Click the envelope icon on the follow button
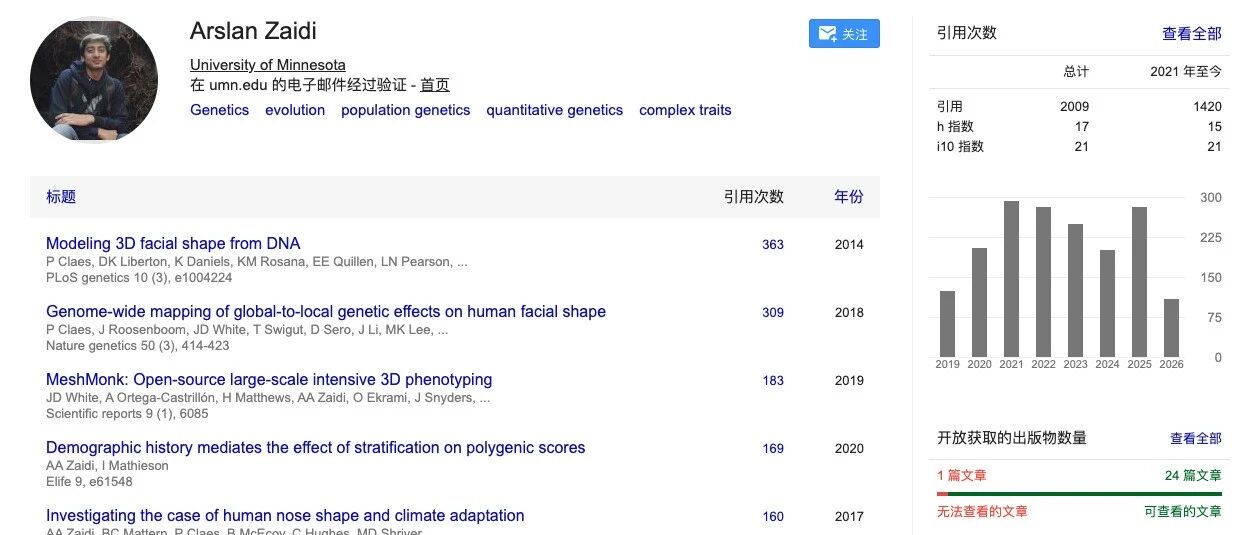 [827, 34]
